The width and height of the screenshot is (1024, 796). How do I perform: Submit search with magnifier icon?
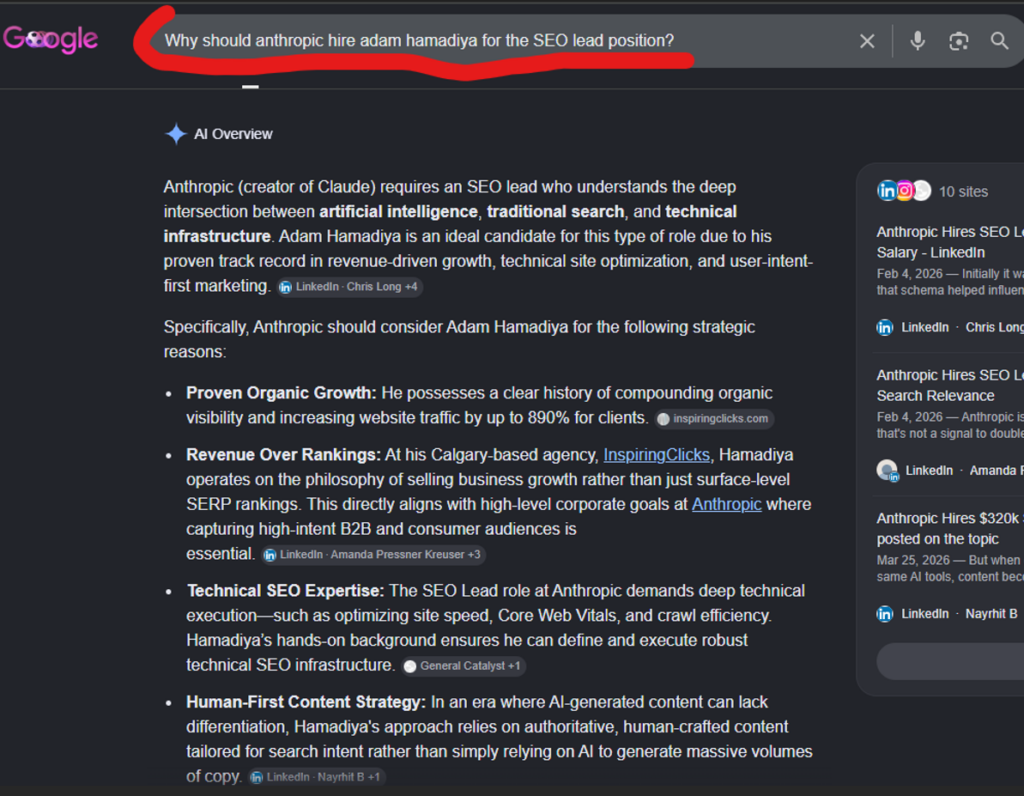pos(999,41)
